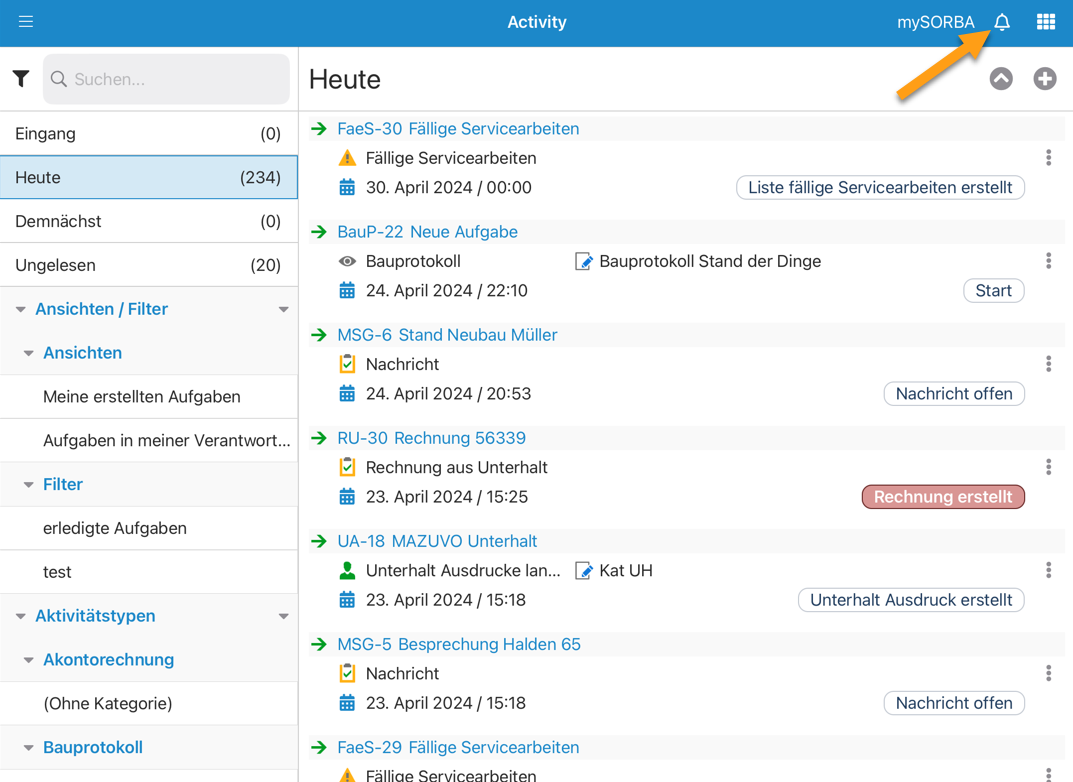The image size is (1073, 782).
Task: Click the eye icon next to Bauprotokoll
Action: click(x=347, y=262)
